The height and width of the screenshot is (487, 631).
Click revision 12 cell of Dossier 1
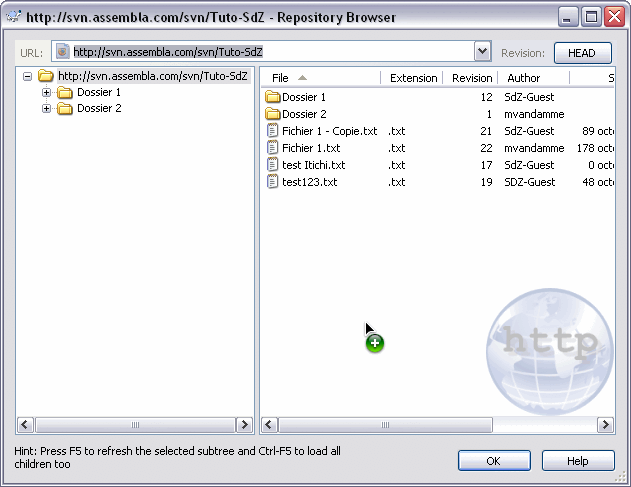[x=486, y=97]
